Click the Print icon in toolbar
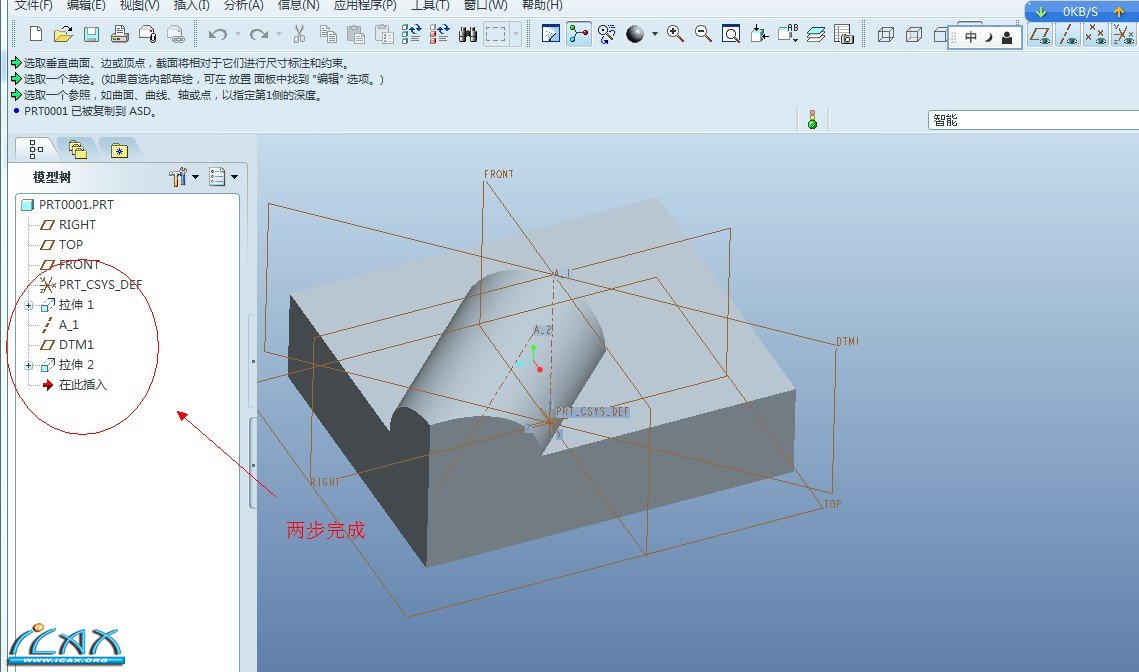Screen dimensions: 1139x672 [x=119, y=35]
